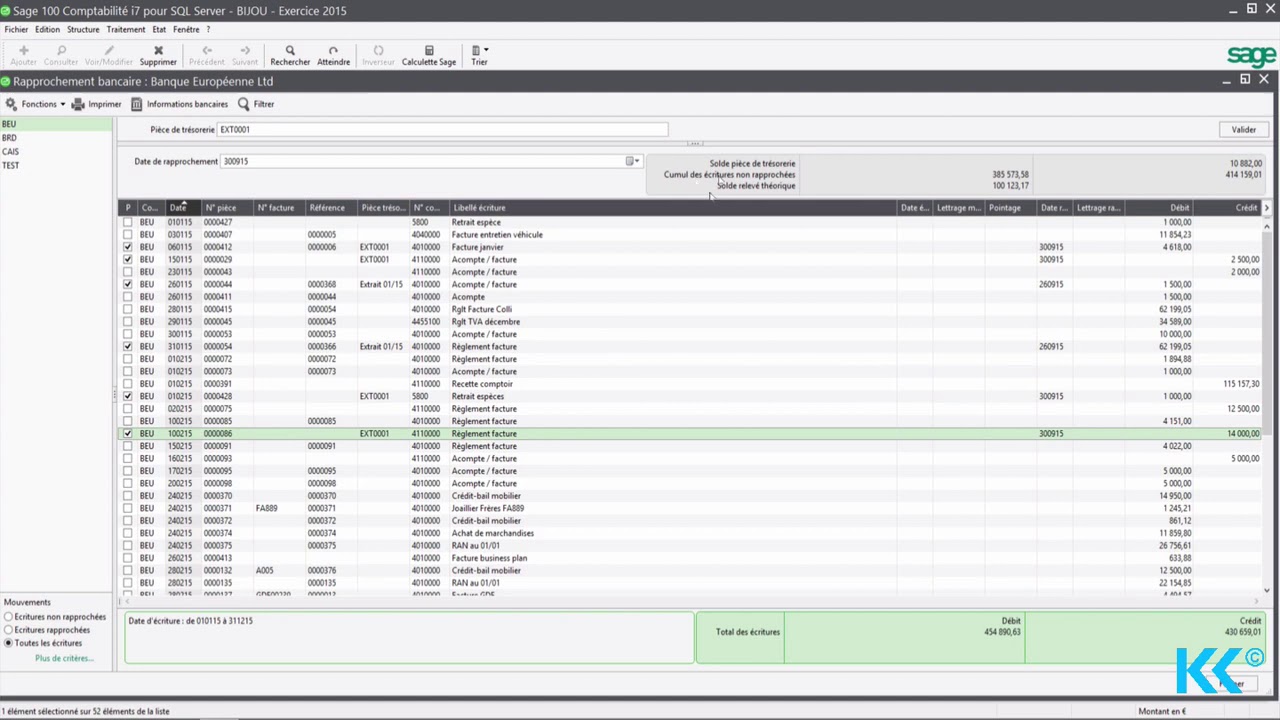Open the Traitement menu
This screenshot has height=720, width=1280.
point(126,30)
